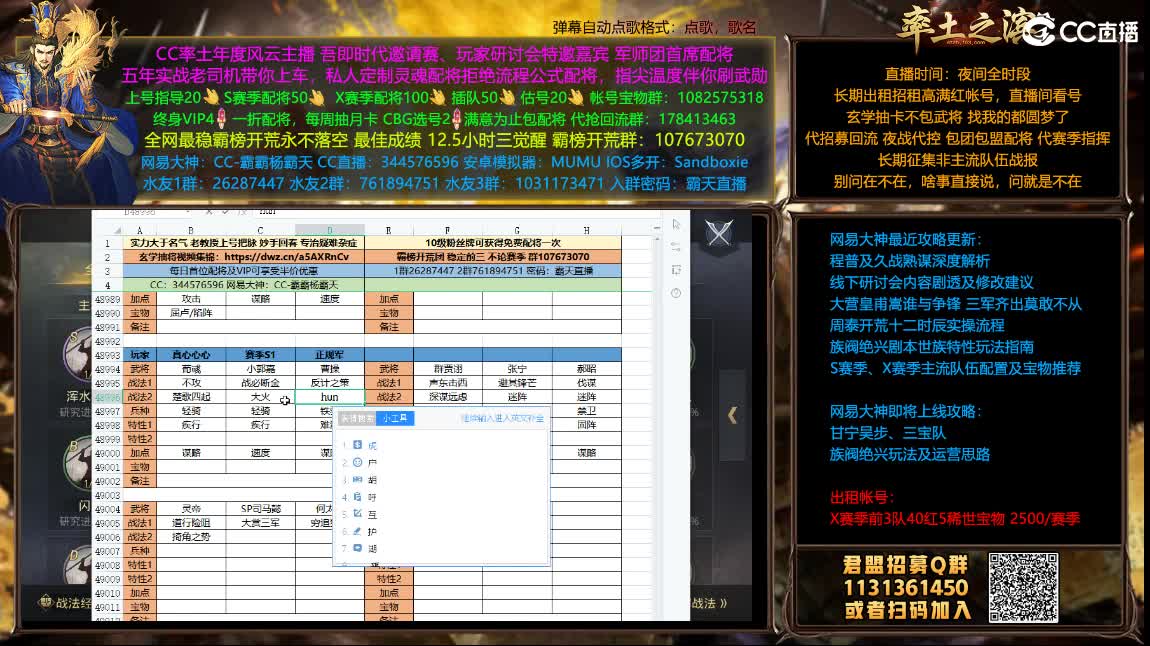Click the formula bar cancel X icon
Image resolution: width=1150 pixels, height=646 pixels.
pos(208,212)
